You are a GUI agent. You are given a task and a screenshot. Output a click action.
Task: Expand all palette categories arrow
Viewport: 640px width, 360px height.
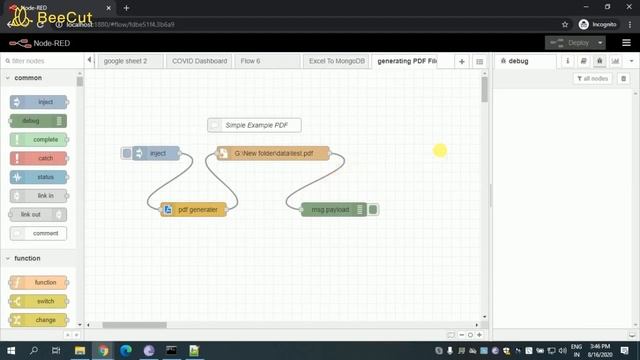point(76,335)
